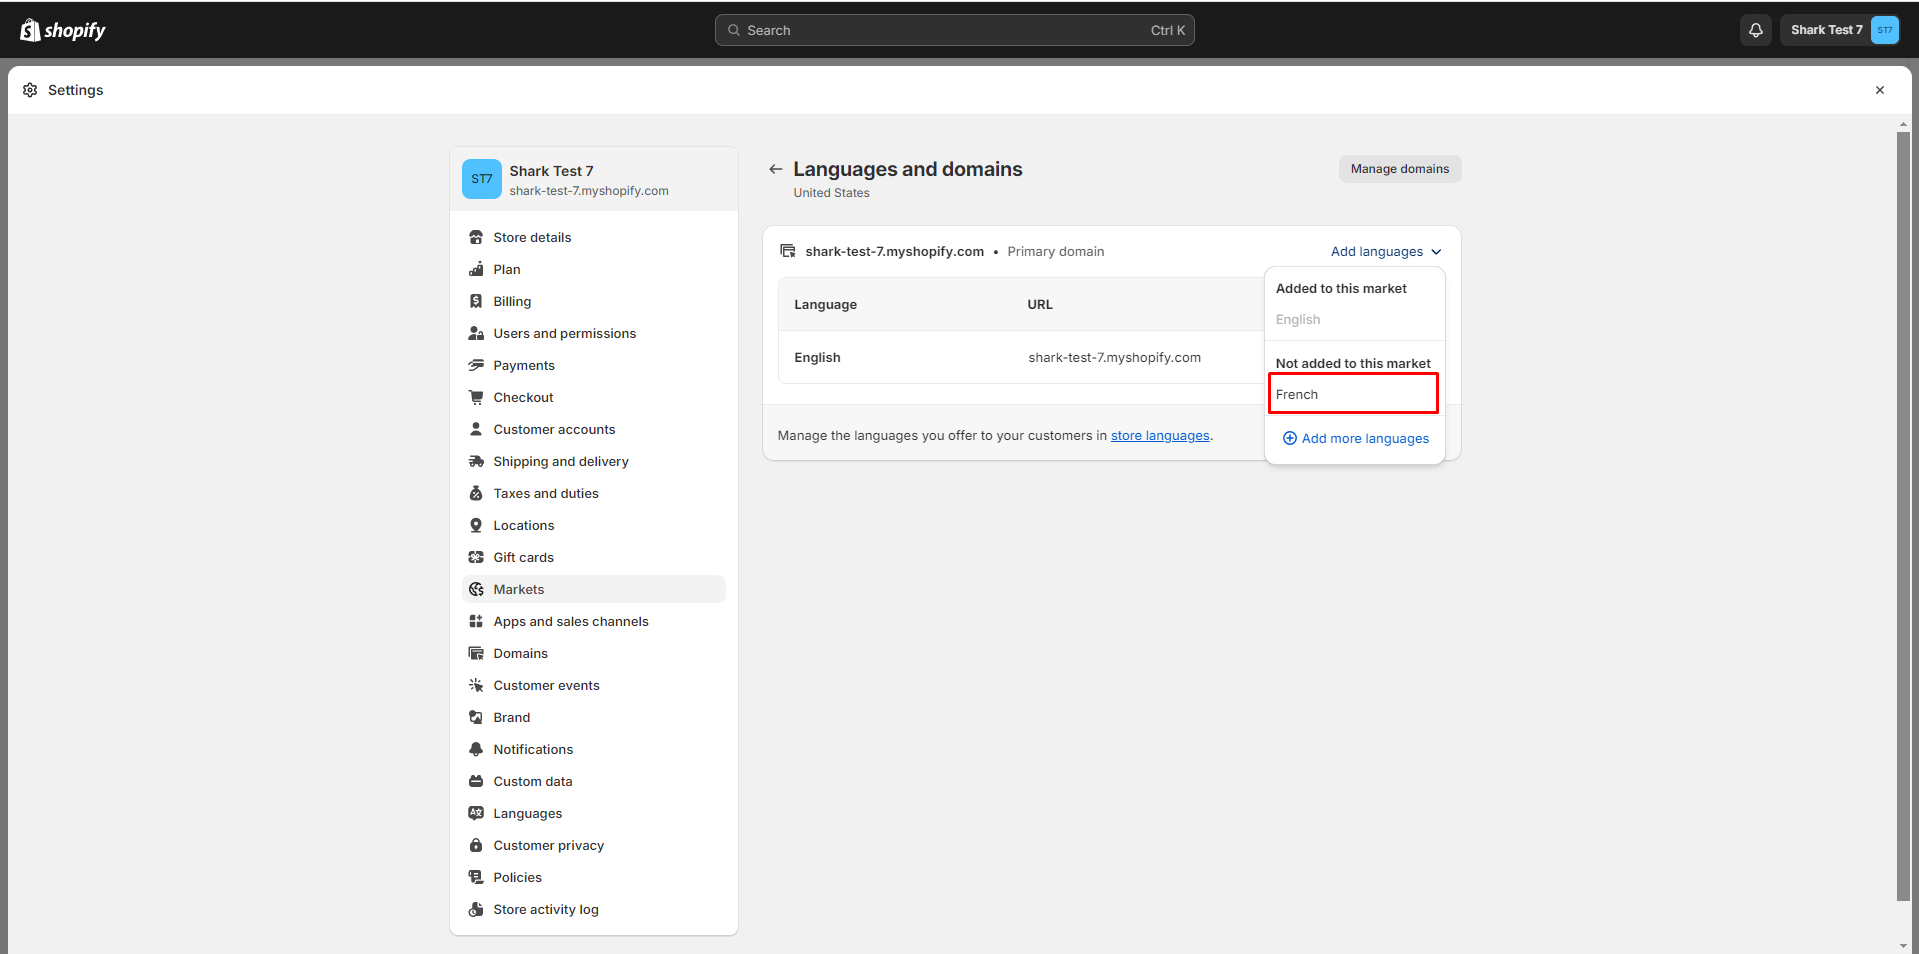This screenshot has width=1919, height=954.
Task: Click inside the Search field
Action: (x=953, y=30)
